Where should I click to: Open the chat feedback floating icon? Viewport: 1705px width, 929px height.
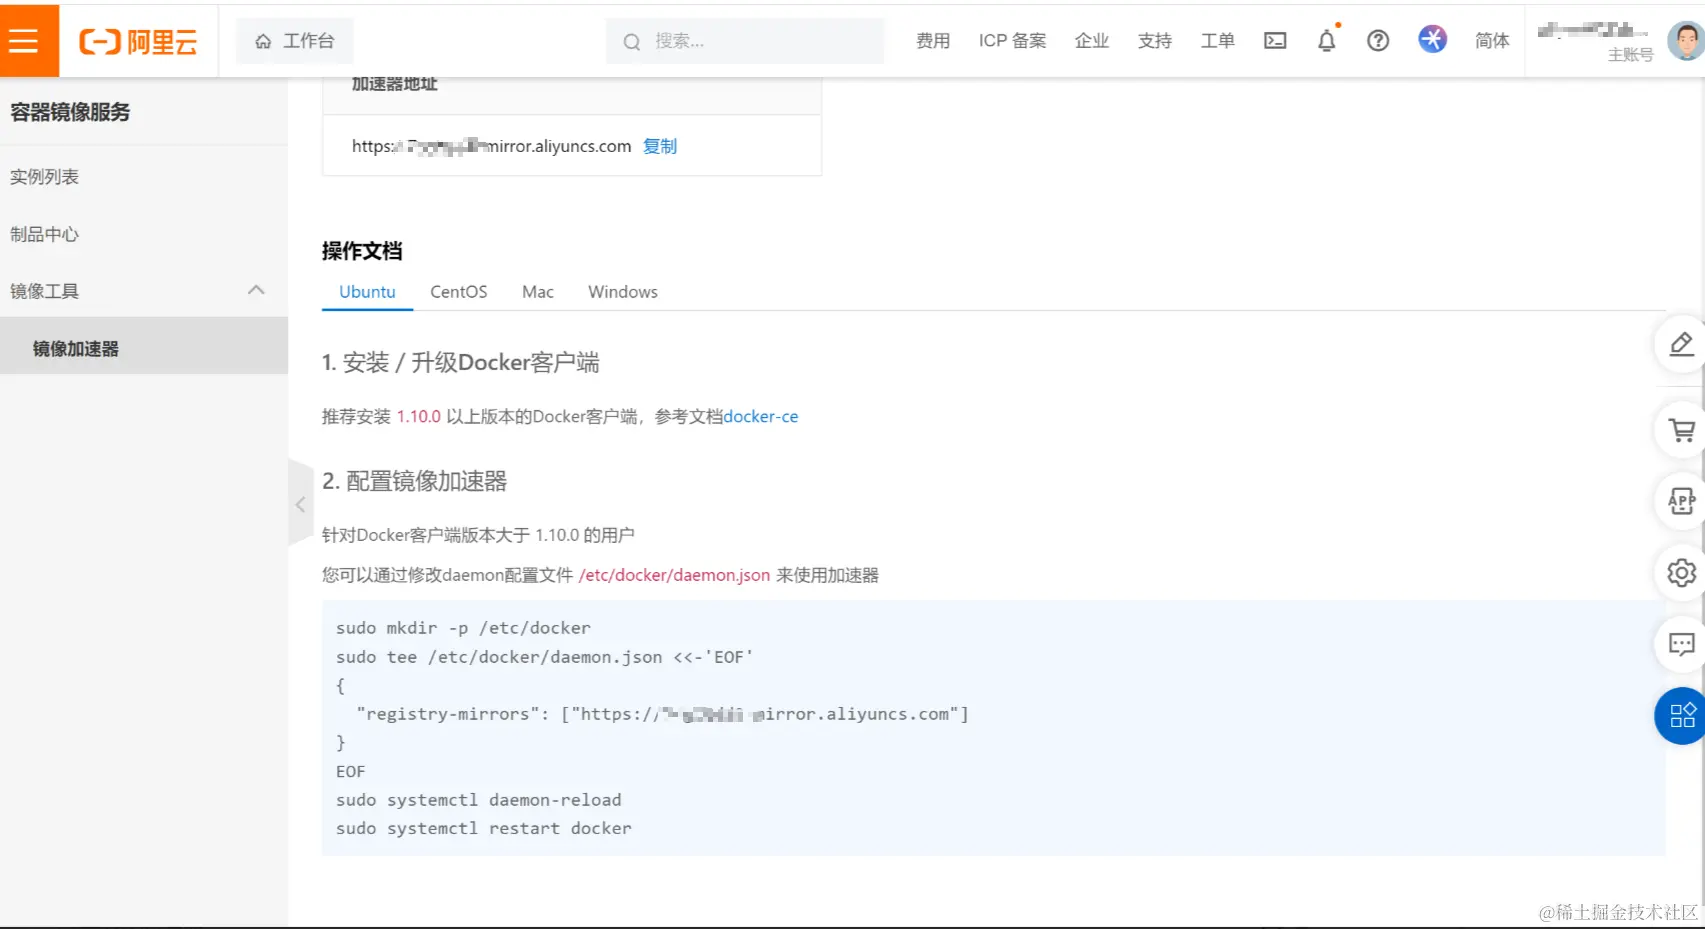[x=1681, y=644]
